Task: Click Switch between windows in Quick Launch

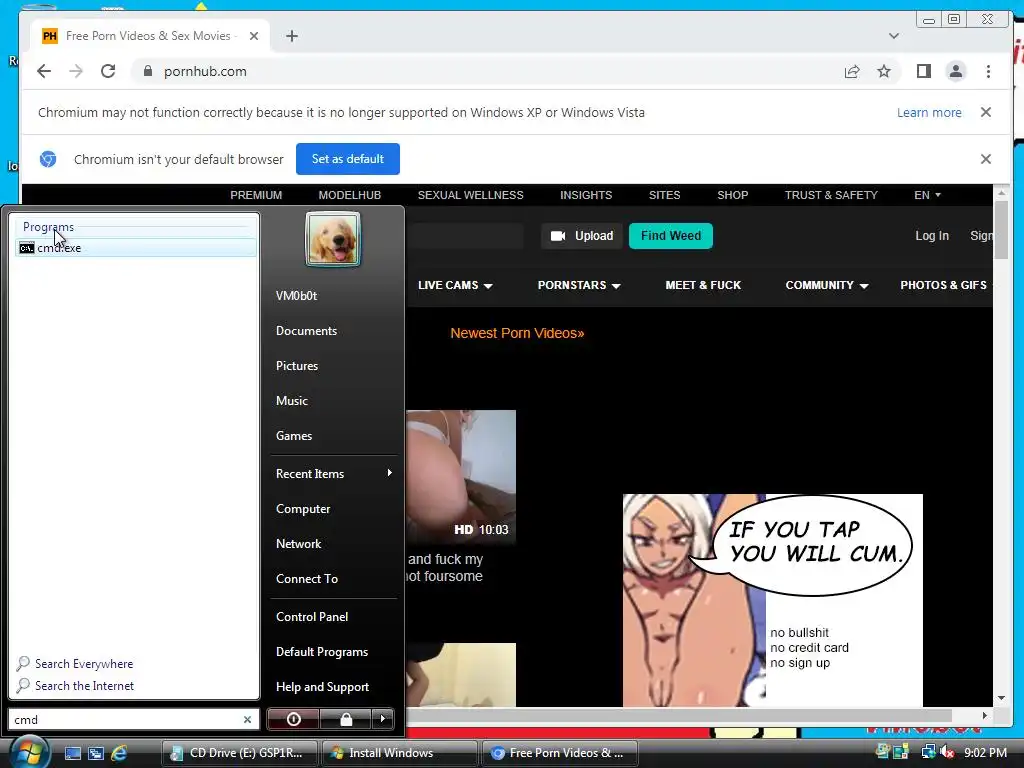Action: [95, 753]
